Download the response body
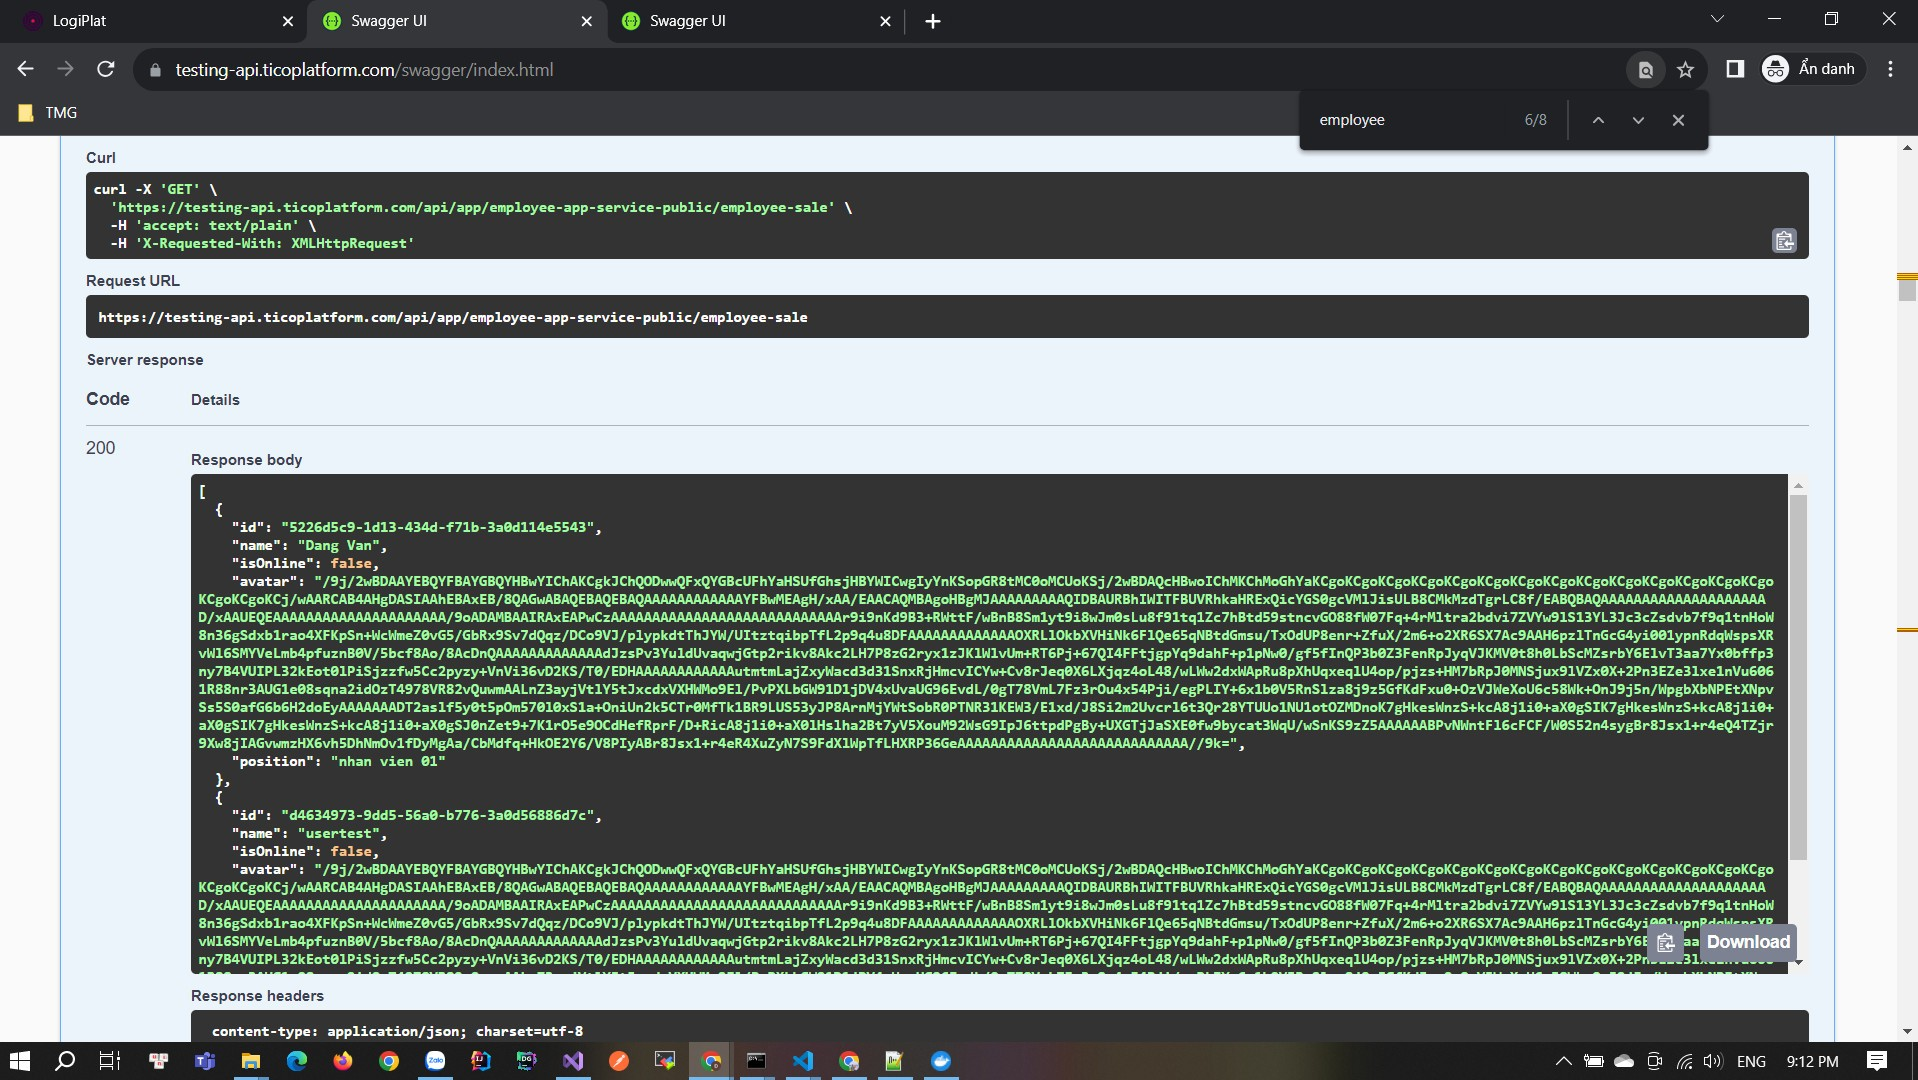Viewport: 1918px width, 1080px height. point(1747,942)
